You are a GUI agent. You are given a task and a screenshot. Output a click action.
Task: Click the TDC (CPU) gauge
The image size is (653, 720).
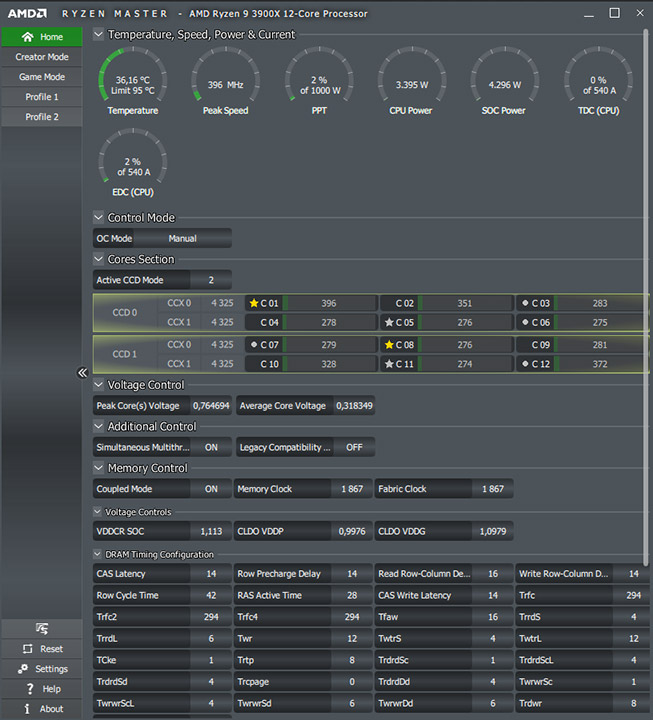[598, 81]
